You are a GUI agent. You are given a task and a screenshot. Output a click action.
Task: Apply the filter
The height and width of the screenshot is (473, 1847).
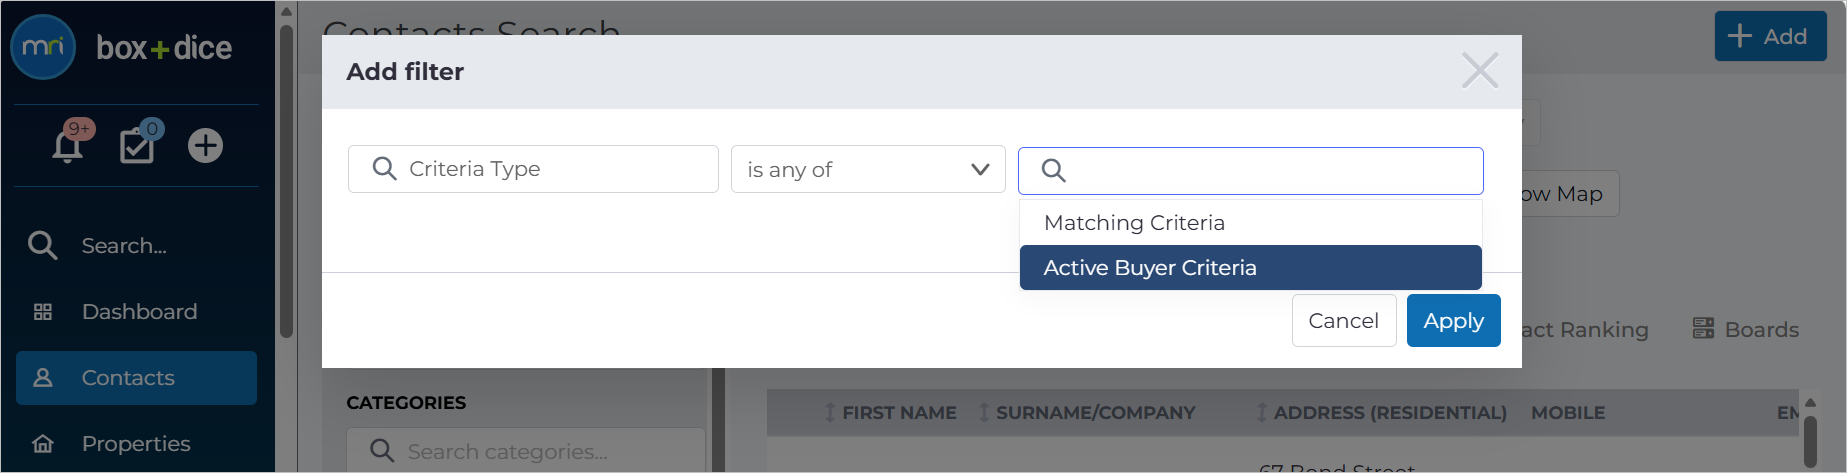(1454, 321)
